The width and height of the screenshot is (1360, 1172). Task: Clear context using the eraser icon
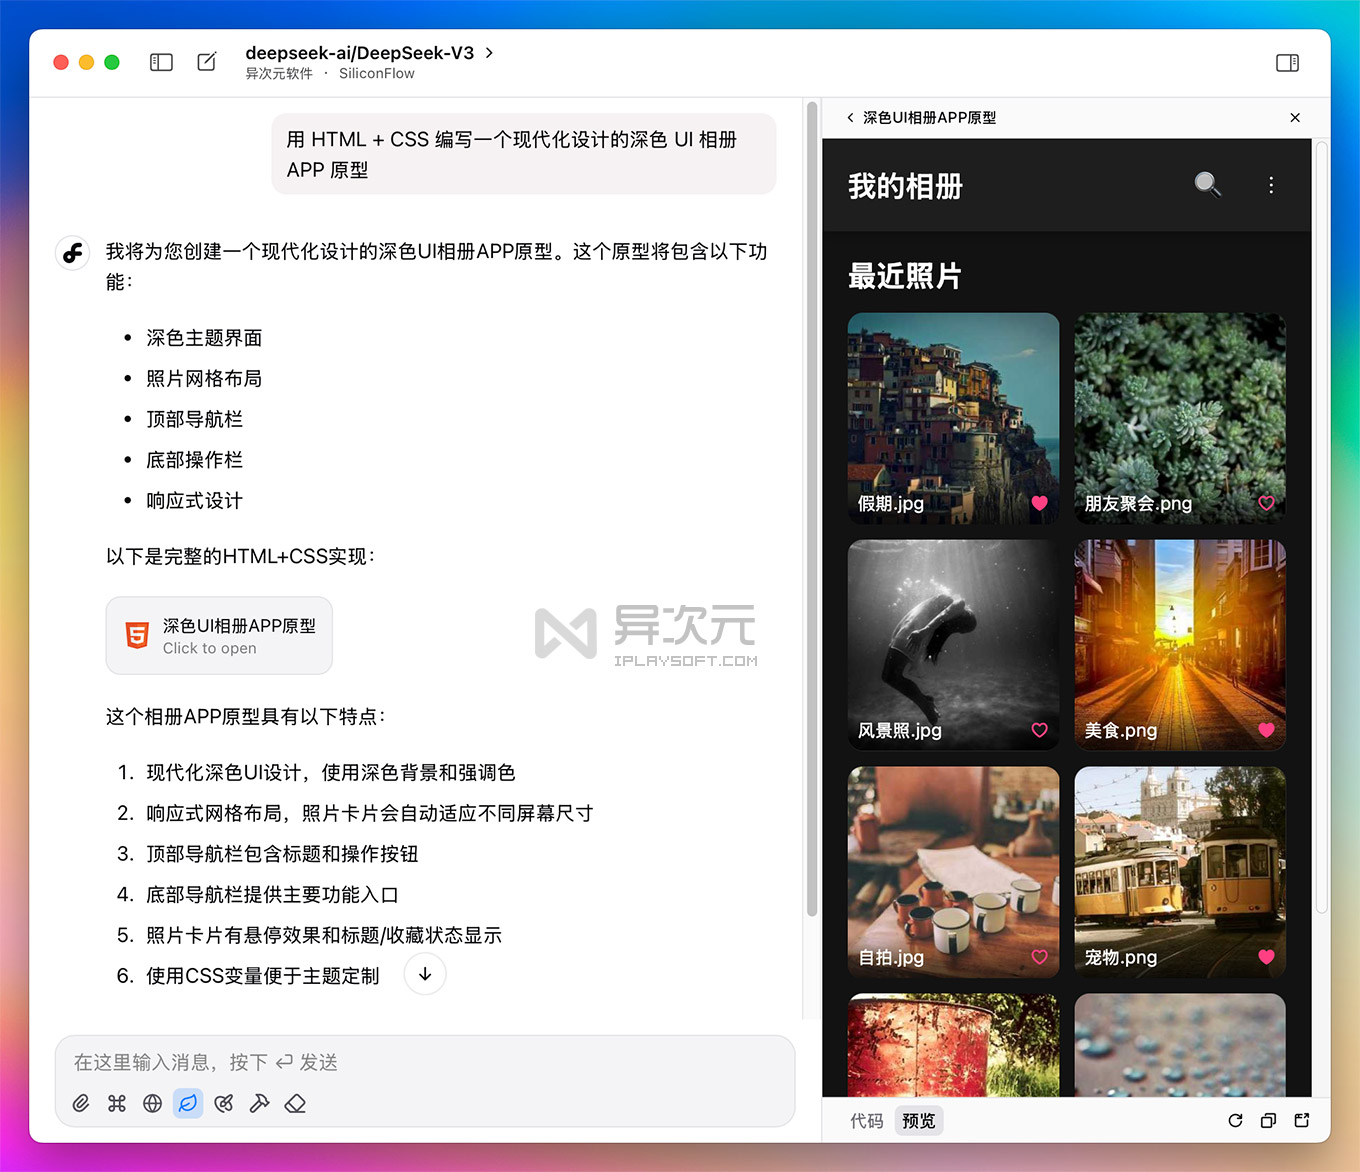[295, 1103]
